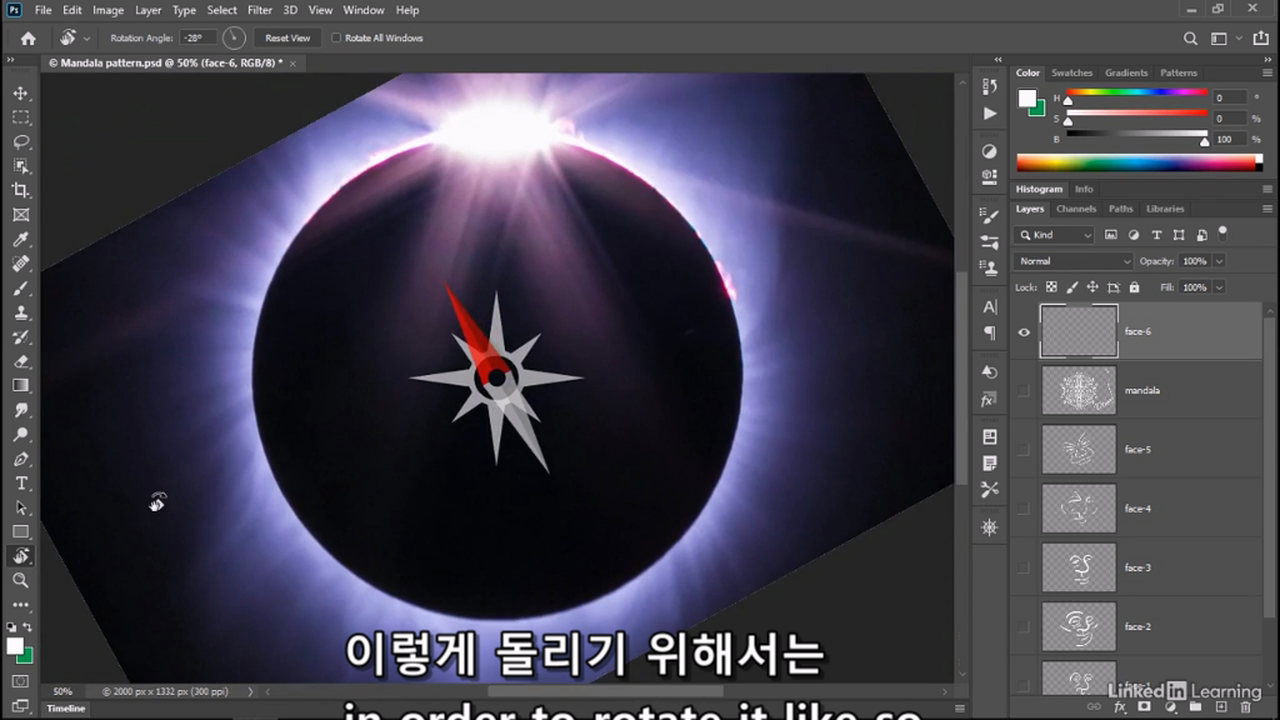The image size is (1280, 720).
Task: Switch to the Channels tab
Action: tap(1076, 209)
